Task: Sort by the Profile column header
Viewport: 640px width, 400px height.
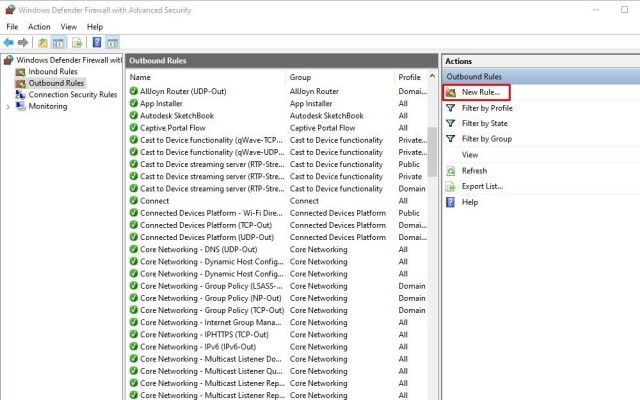Action: point(411,77)
